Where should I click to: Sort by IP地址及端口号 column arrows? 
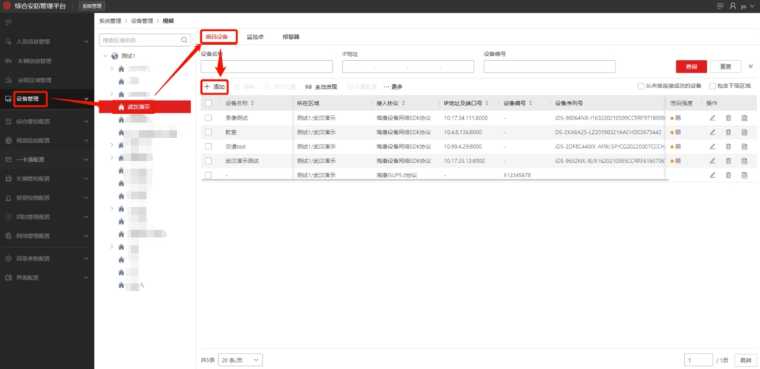(x=487, y=103)
